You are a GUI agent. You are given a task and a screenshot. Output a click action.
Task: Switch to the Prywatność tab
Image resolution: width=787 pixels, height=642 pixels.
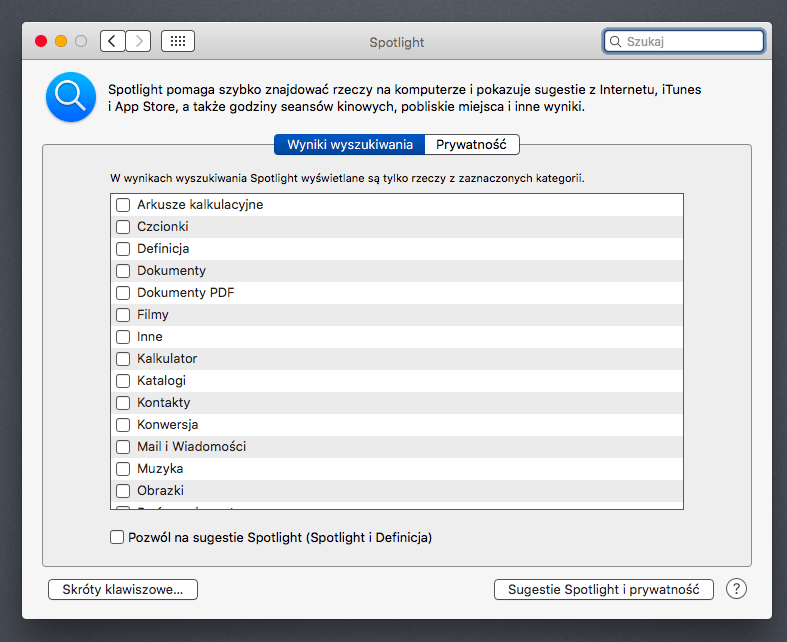click(x=472, y=144)
